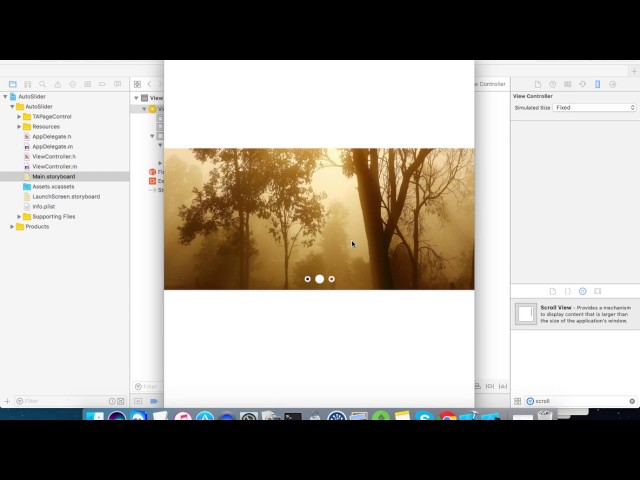
Task: Select AppDelegate.m file
Action: [x=52, y=147]
